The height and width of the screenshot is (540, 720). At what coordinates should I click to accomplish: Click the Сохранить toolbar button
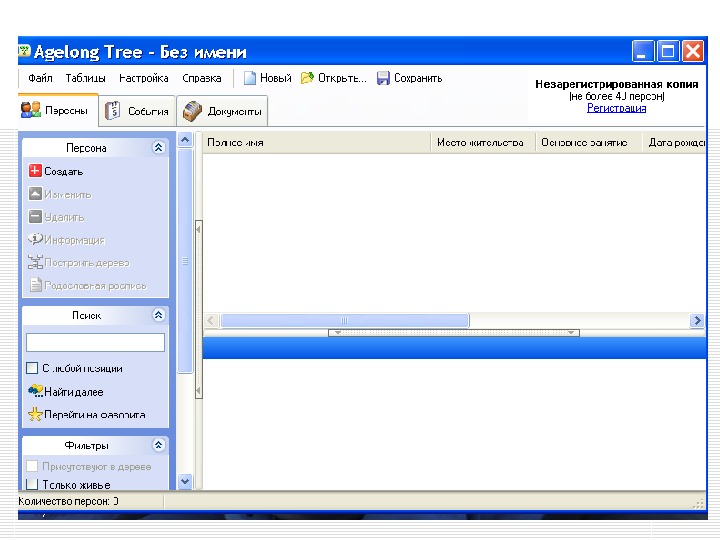click(409, 78)
